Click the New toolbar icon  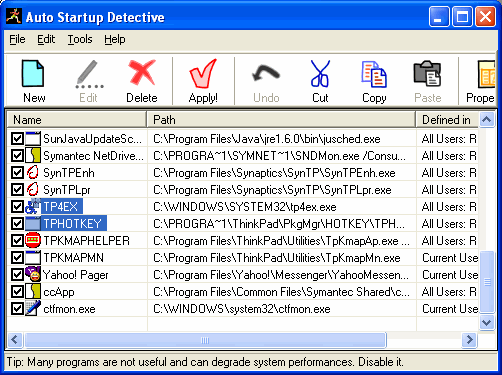(33, 73)
